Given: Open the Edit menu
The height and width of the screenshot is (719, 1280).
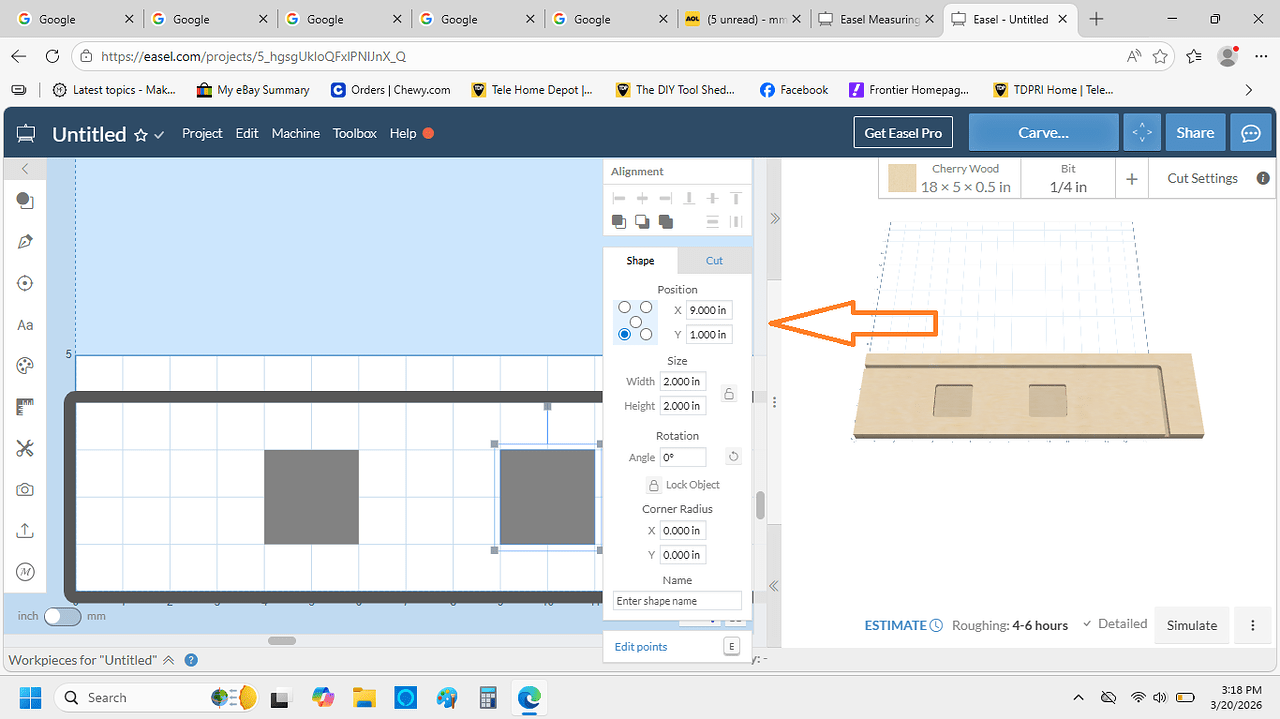Looking at the screenshot, I should 247,133.
